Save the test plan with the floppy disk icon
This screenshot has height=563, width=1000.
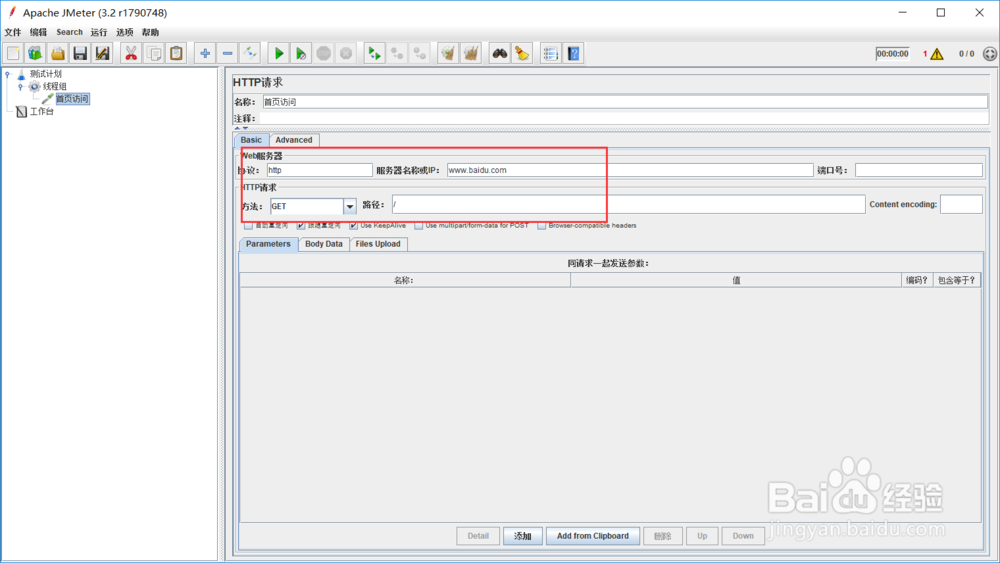pyautogui.click(x=80, y=54)
